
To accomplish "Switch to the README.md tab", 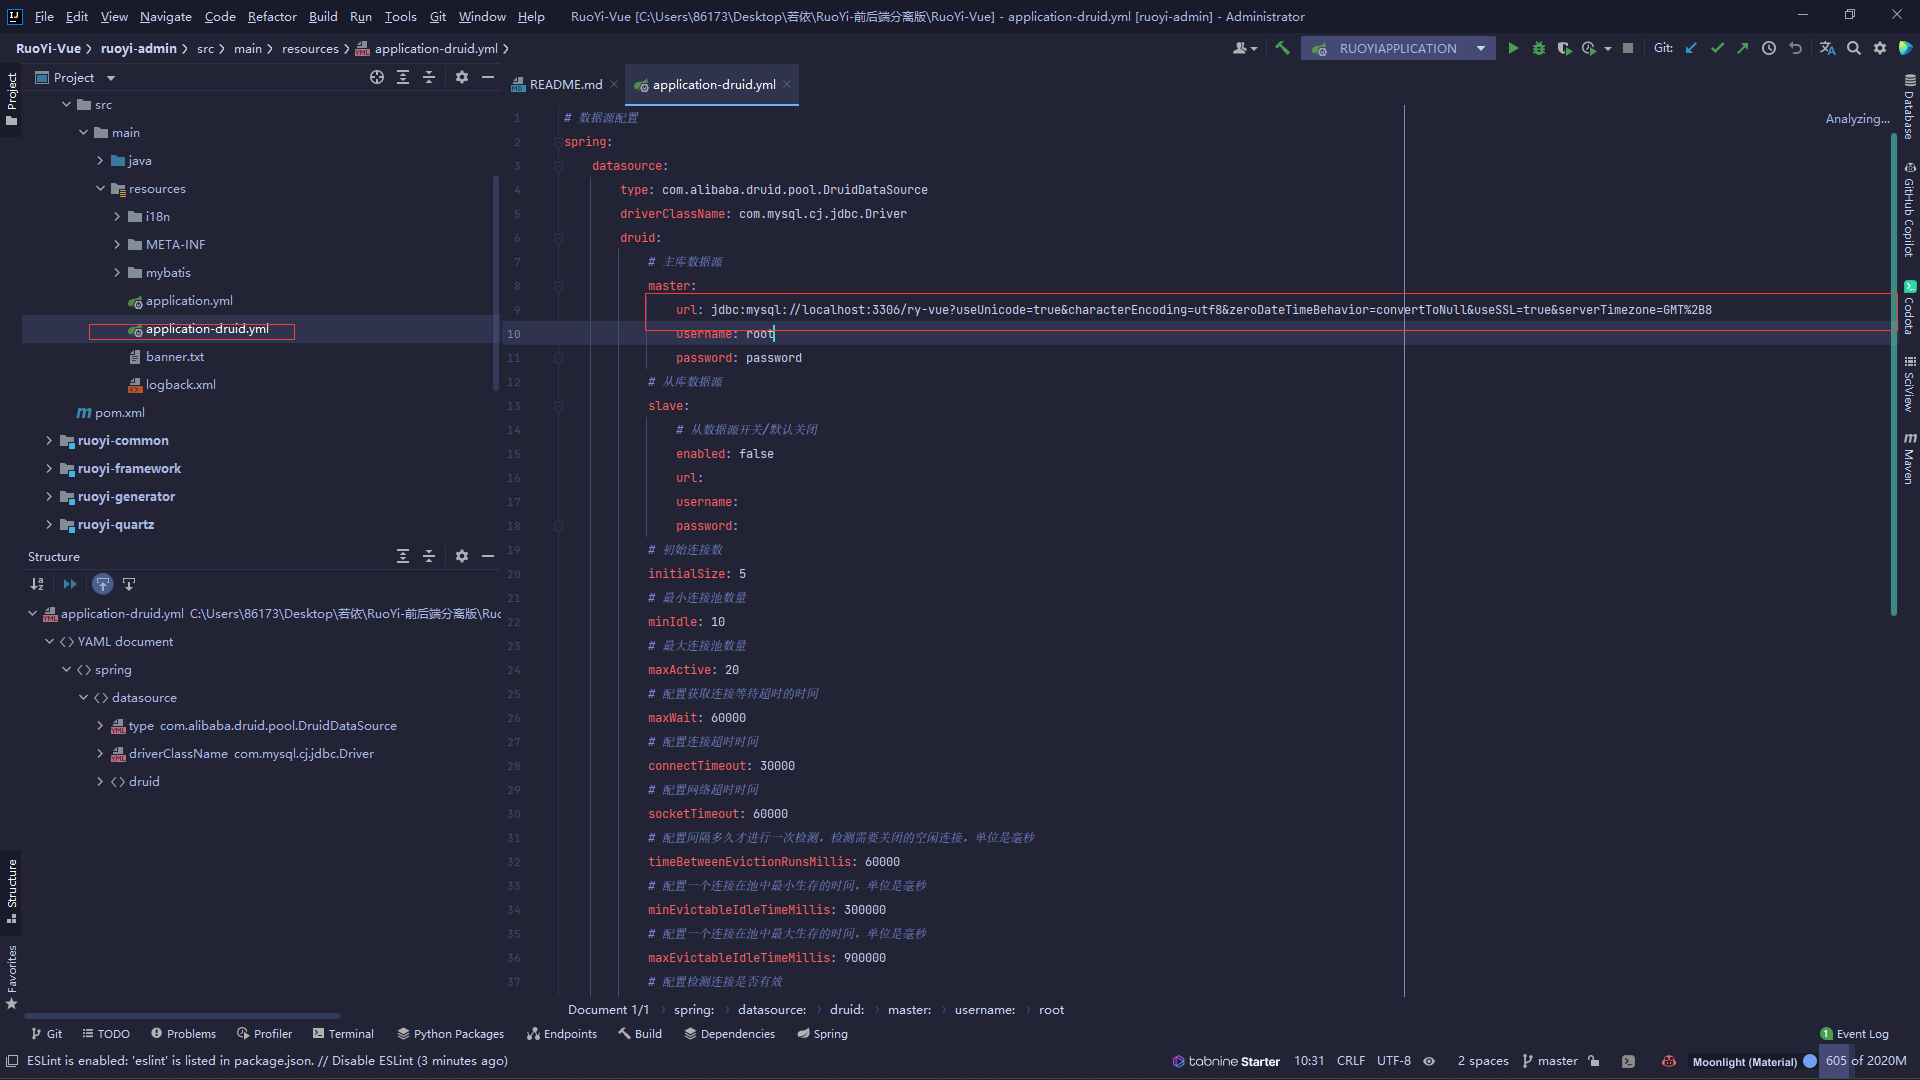I will pyautogui.click(x=565, y=84).
